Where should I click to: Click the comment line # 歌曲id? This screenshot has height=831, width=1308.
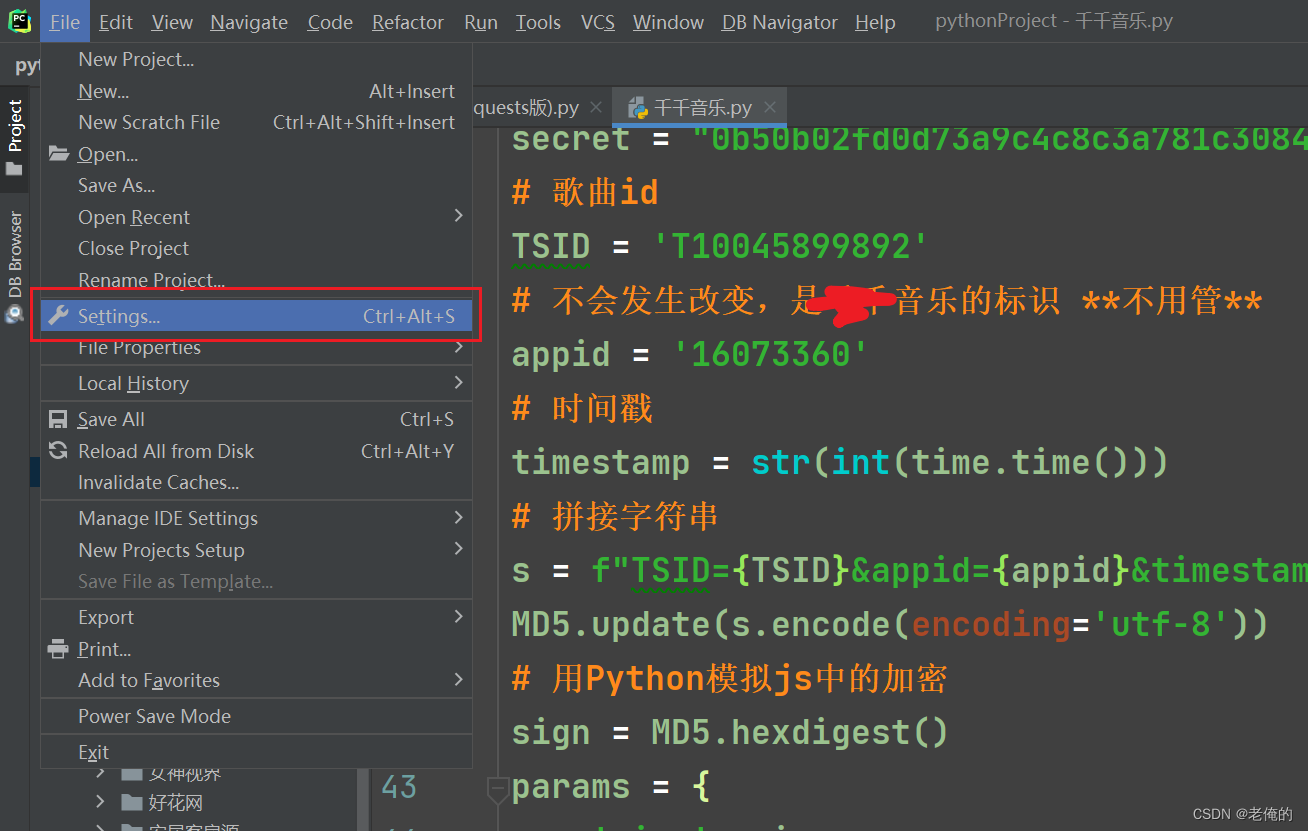pyautogui.click(x=585, y=192)
